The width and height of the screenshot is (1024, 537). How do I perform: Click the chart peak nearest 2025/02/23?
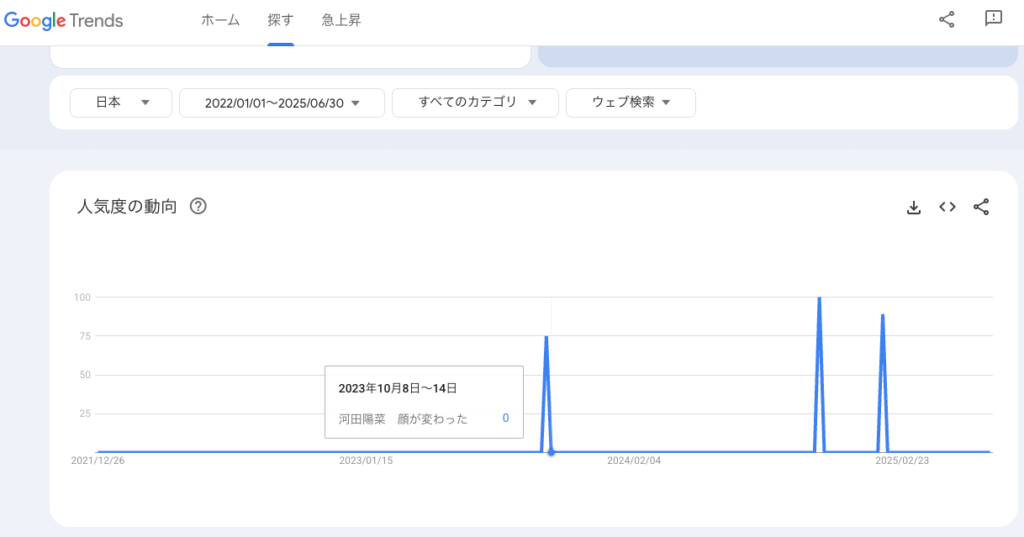point(882,316)
